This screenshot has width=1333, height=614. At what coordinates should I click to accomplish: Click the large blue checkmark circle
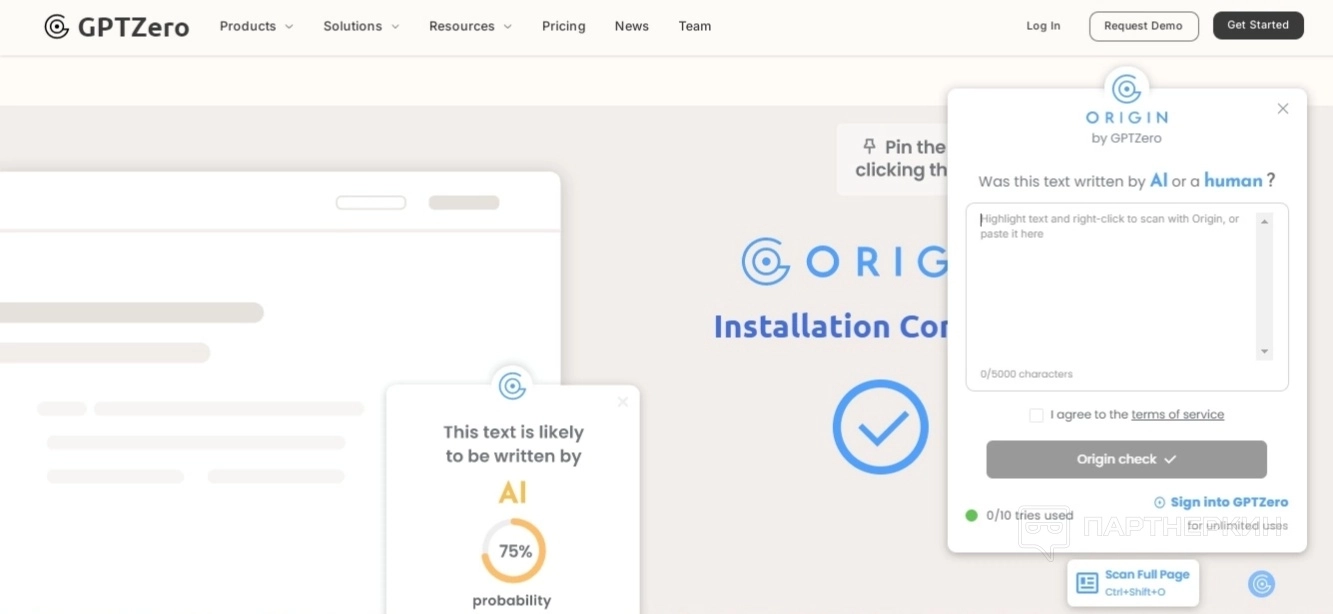point(881,427)
